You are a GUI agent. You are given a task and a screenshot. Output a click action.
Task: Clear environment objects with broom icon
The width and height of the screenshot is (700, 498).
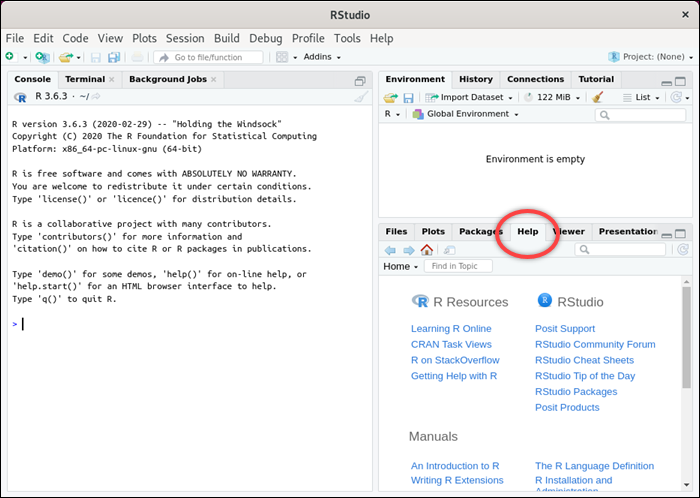click(x=597, y=97)
